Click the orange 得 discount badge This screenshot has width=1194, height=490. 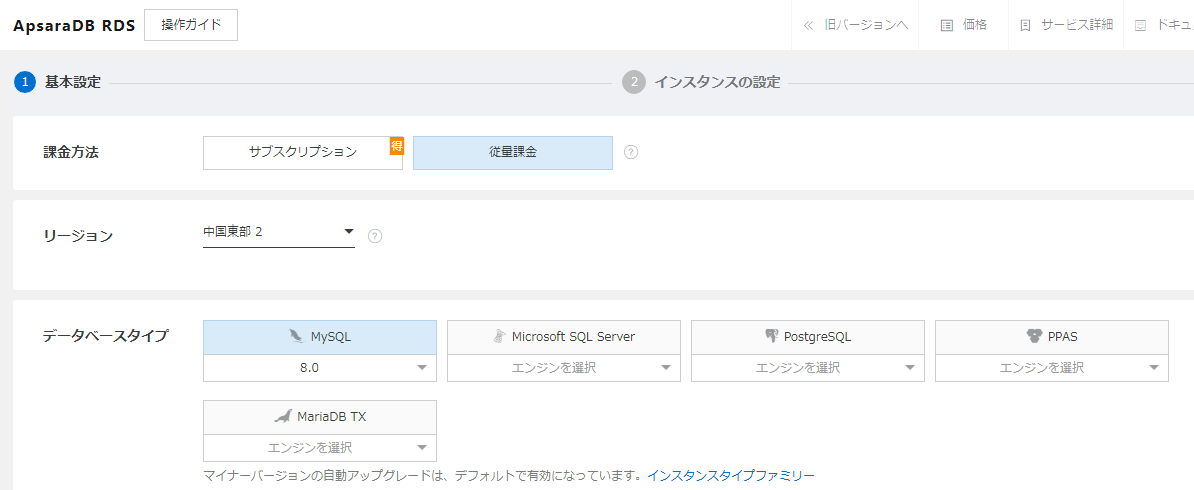[396, 146]
